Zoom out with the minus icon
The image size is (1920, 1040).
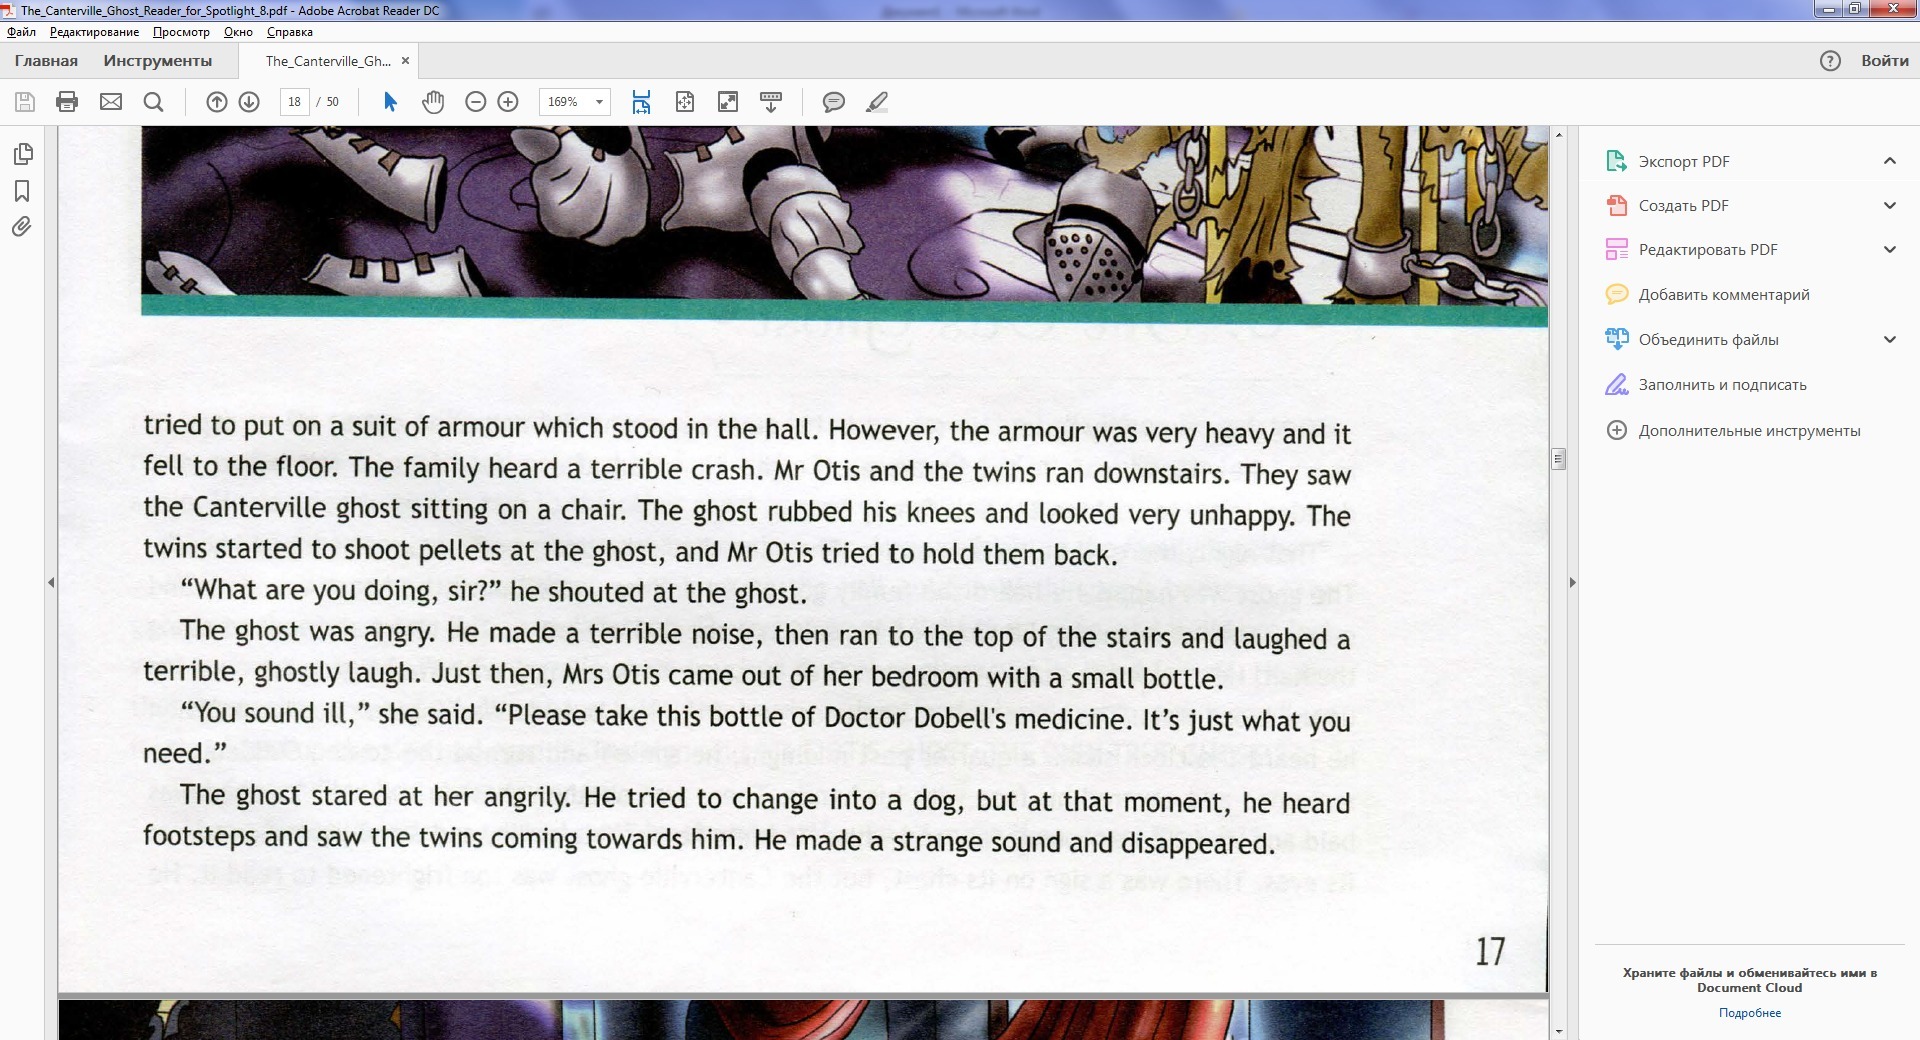(476, 102)
